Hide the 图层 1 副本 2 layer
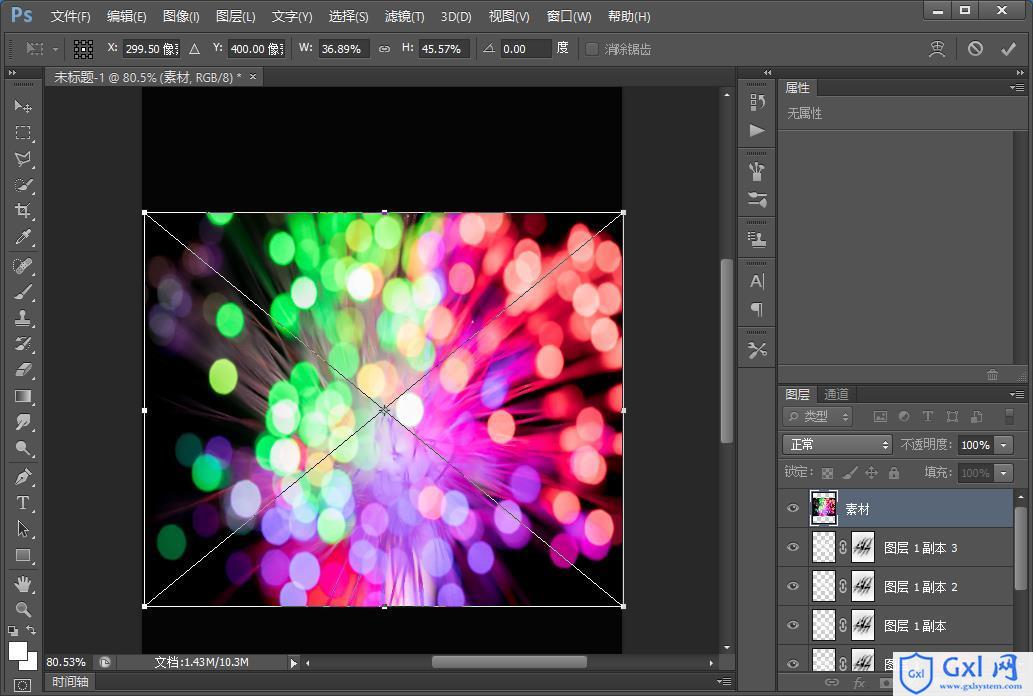 tap(793, 586)
